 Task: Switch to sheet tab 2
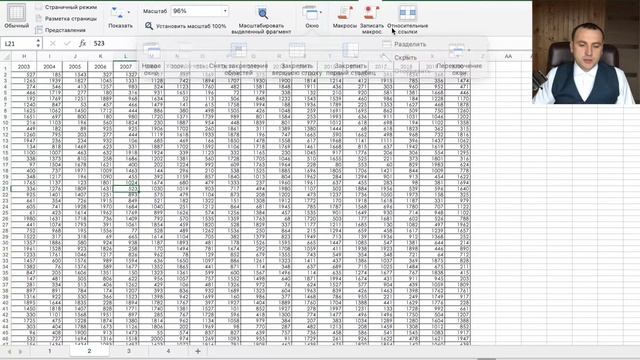coord(89,351)
